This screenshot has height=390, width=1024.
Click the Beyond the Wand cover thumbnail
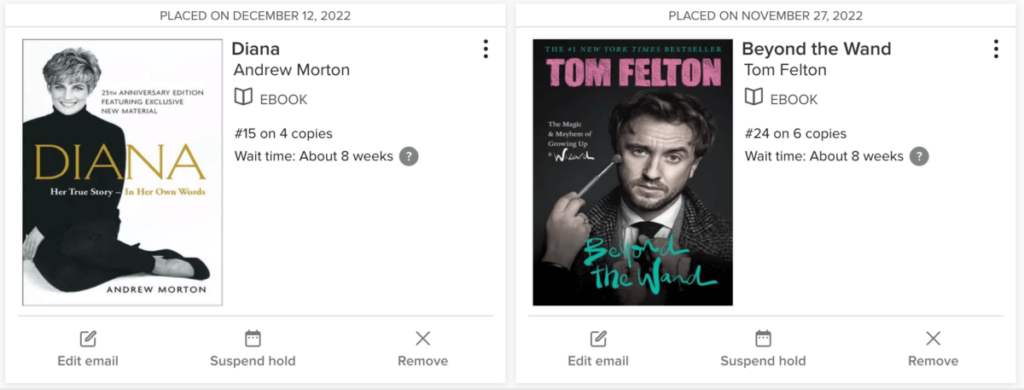point(633,172)
